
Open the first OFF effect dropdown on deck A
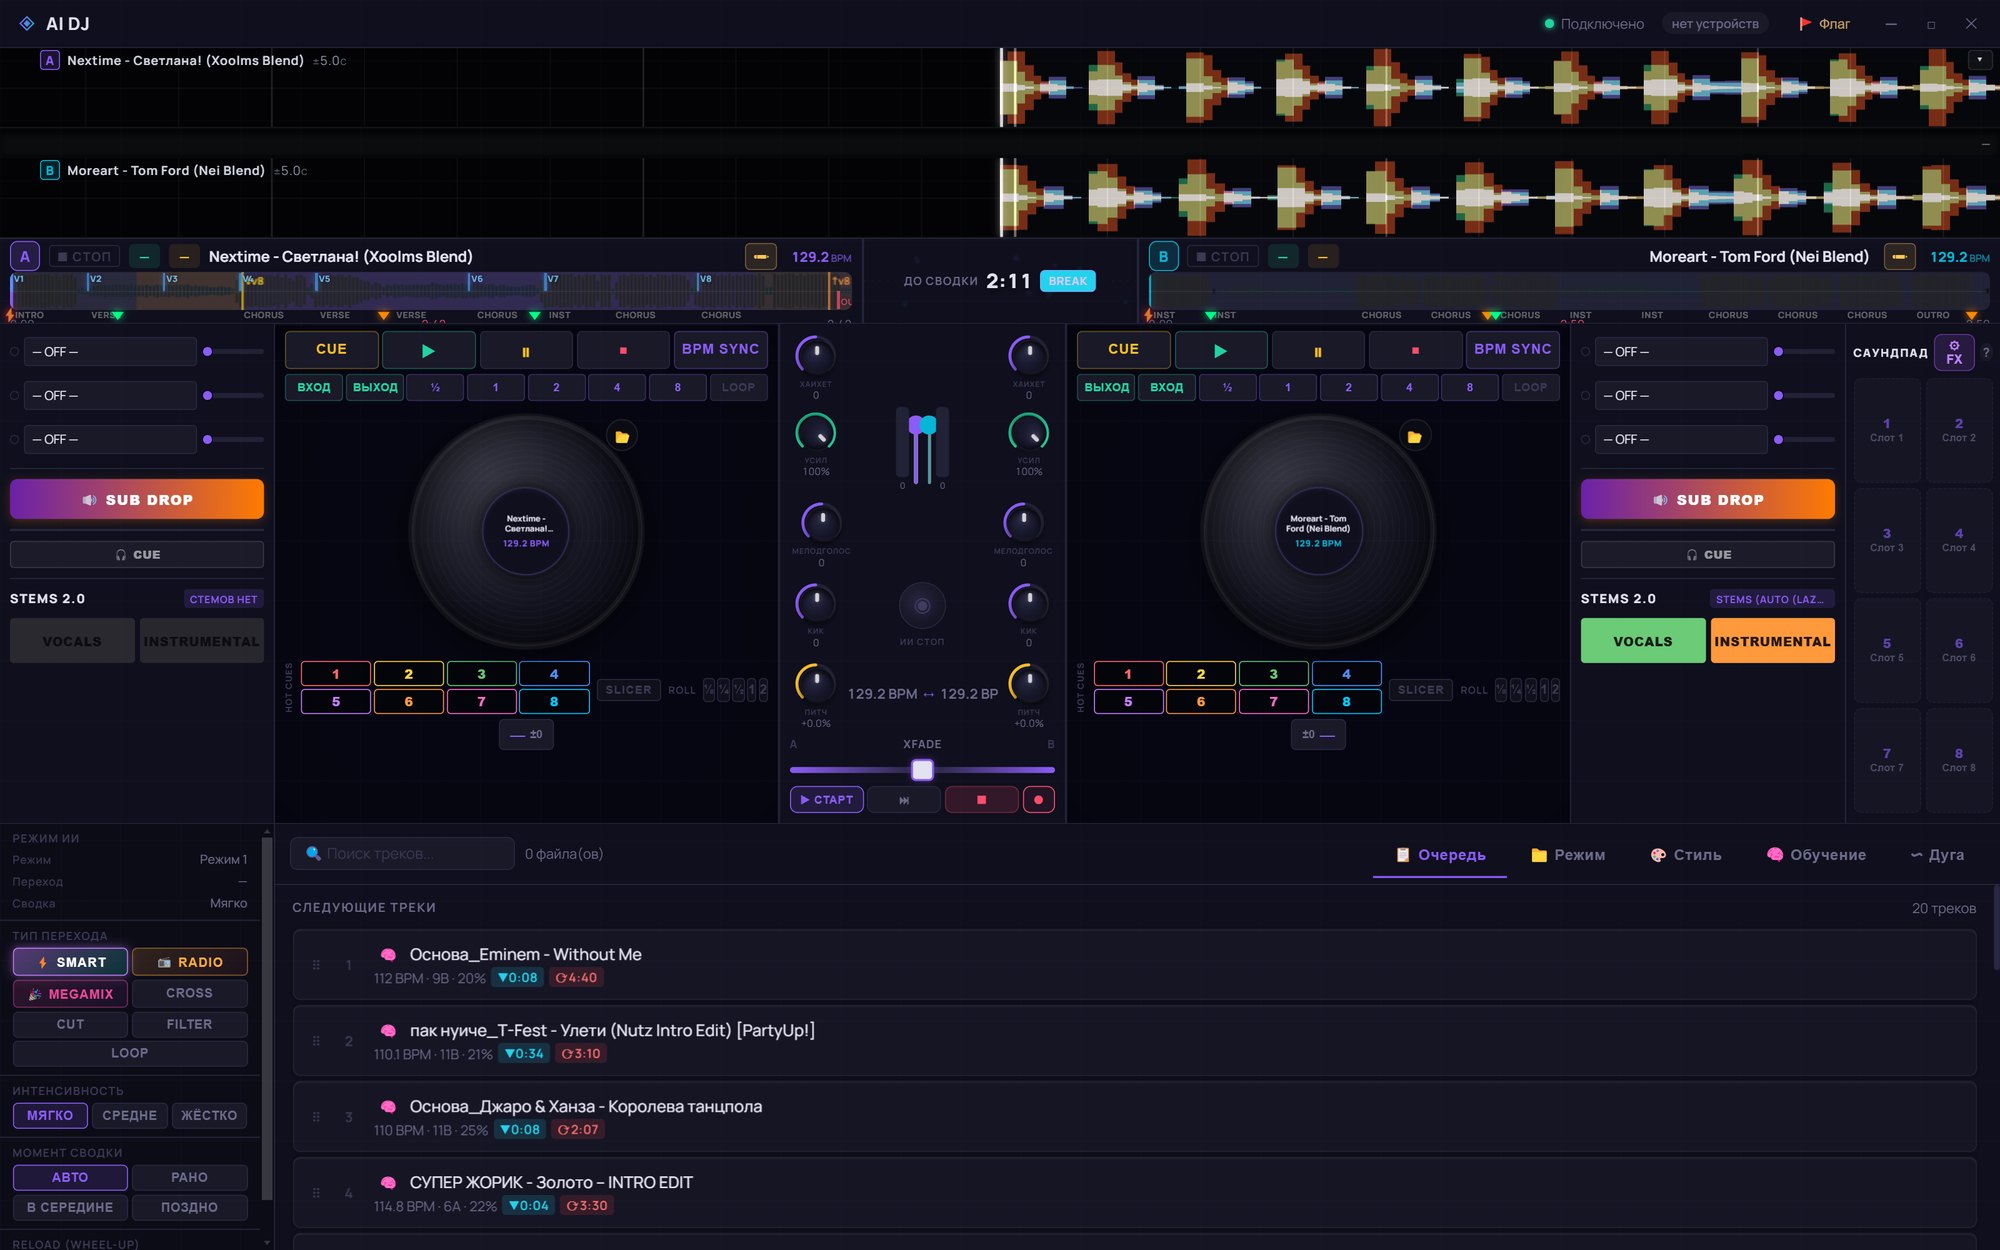click(110, 352)
